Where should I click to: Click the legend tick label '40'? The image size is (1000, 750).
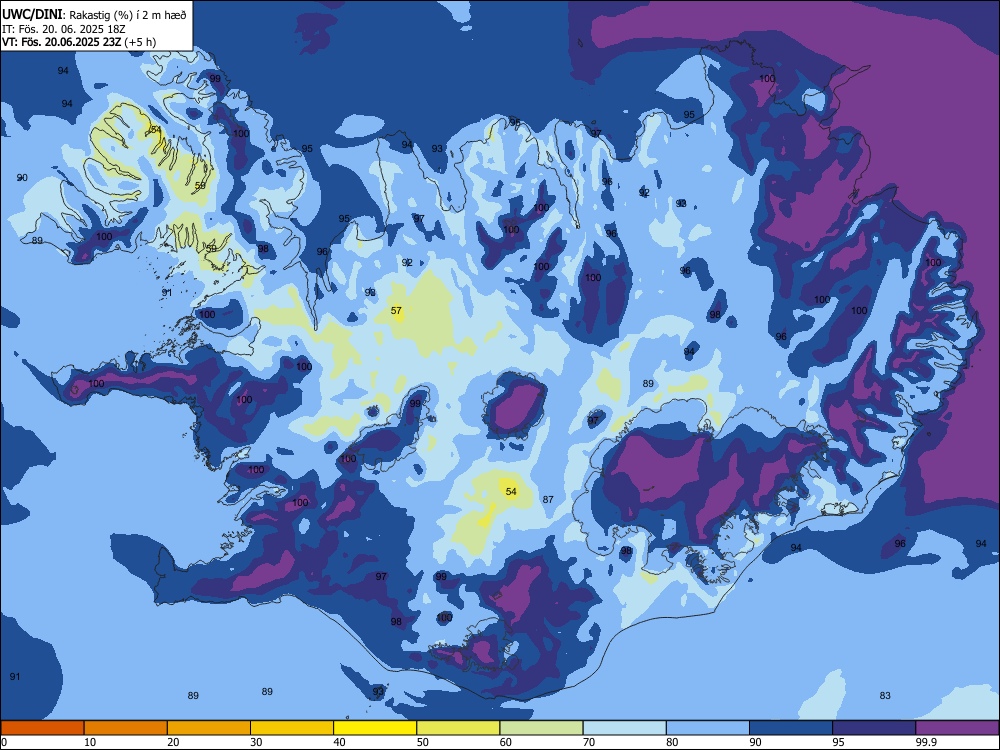click(339, 742)
